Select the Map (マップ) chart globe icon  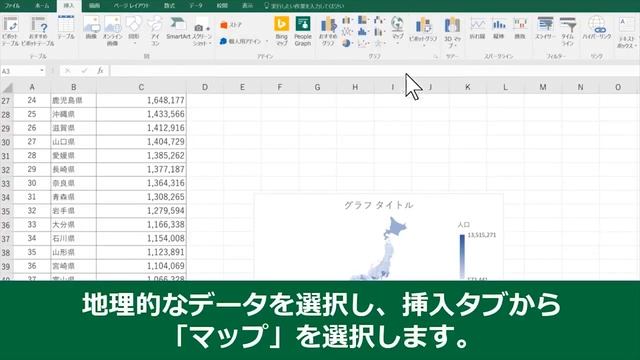pos(397,24)
